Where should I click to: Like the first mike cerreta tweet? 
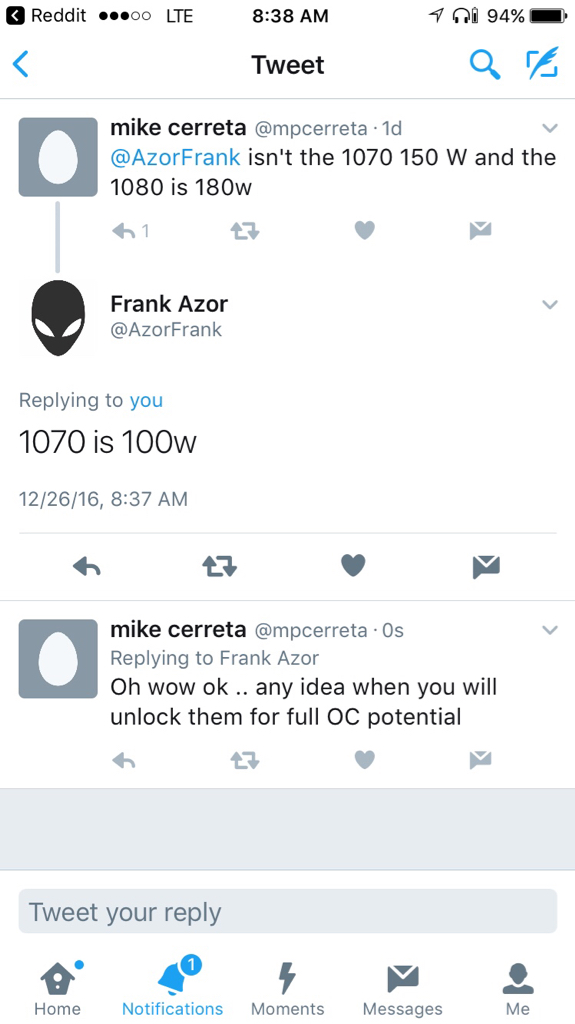(365, 230)
